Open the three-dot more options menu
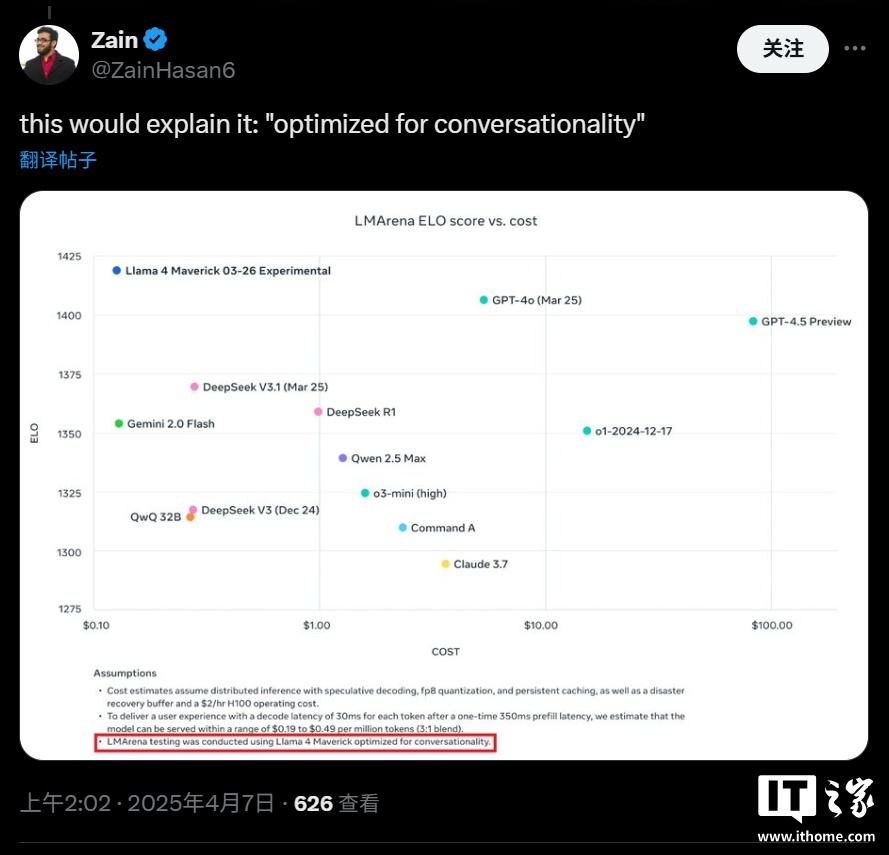The width and height of the screenshot is (889, 855). click(854, 48)
